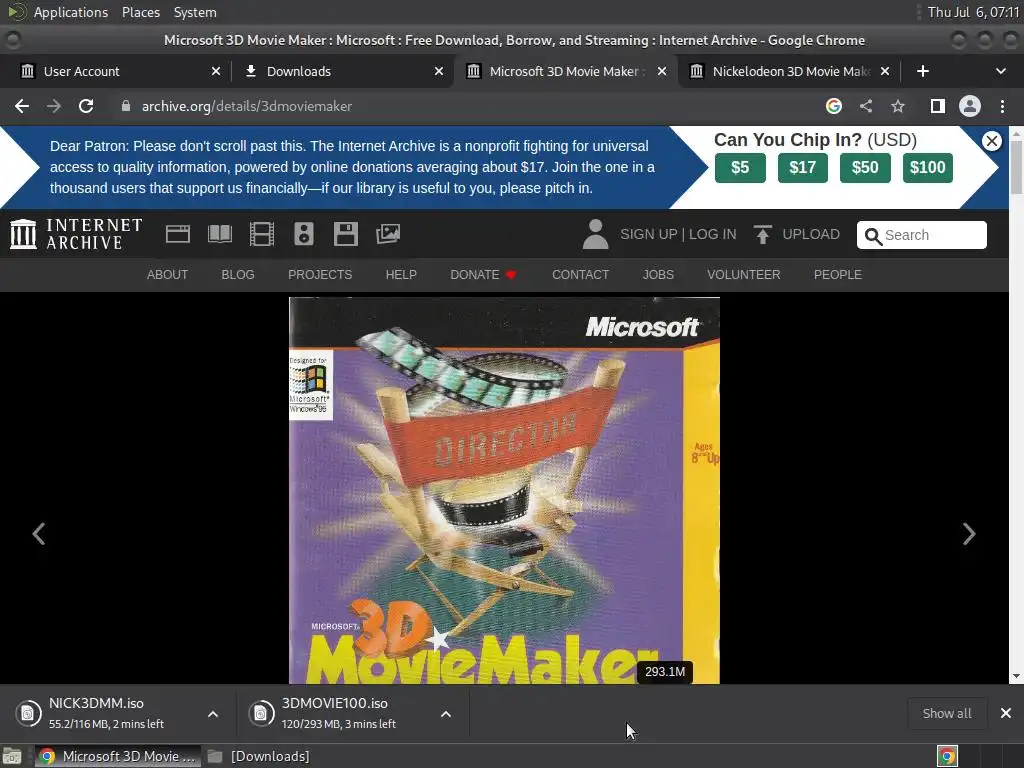Dismiss the donation banner with the X
The image size is (1024, 768).
point(991,140)
